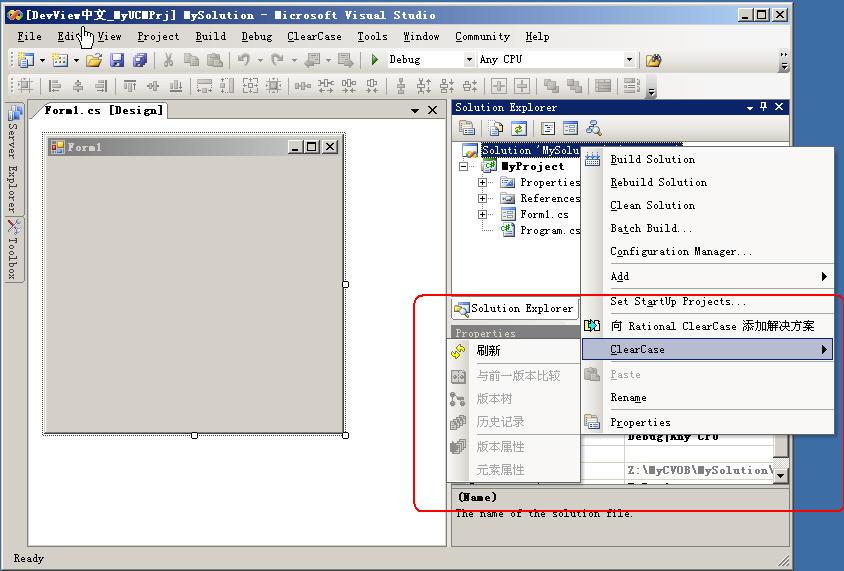This screenshot has height=571, width=844.
Task: Click 向 Rational ClearCase 添加解决方案 entry
Action: (x=708, y=326)
